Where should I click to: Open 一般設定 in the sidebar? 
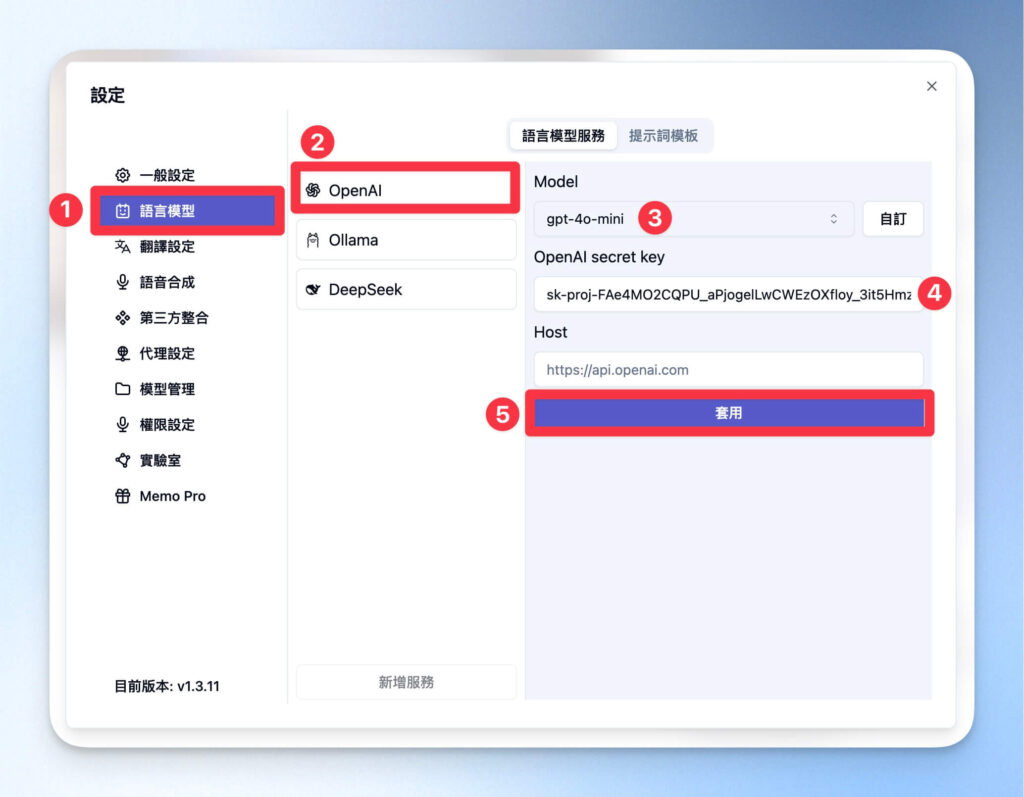[187, 175]
